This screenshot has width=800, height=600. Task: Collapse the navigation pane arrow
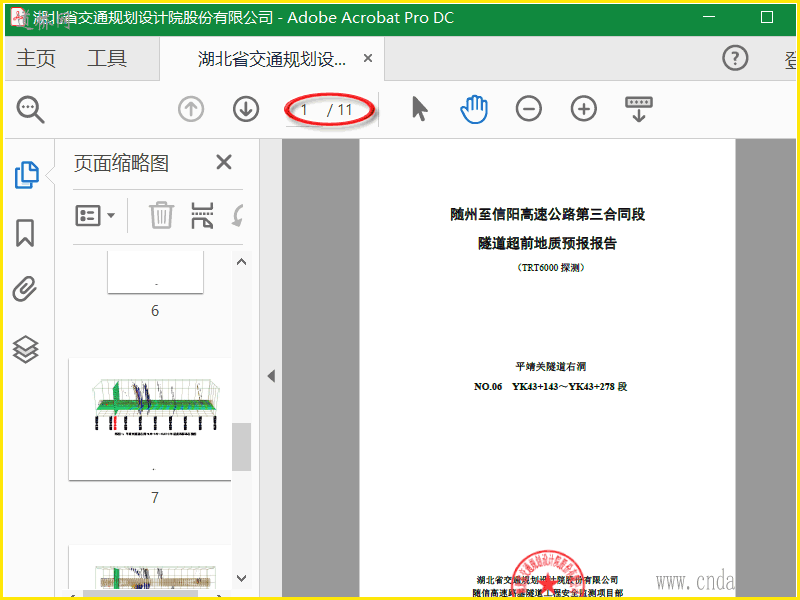pos(271,376)
